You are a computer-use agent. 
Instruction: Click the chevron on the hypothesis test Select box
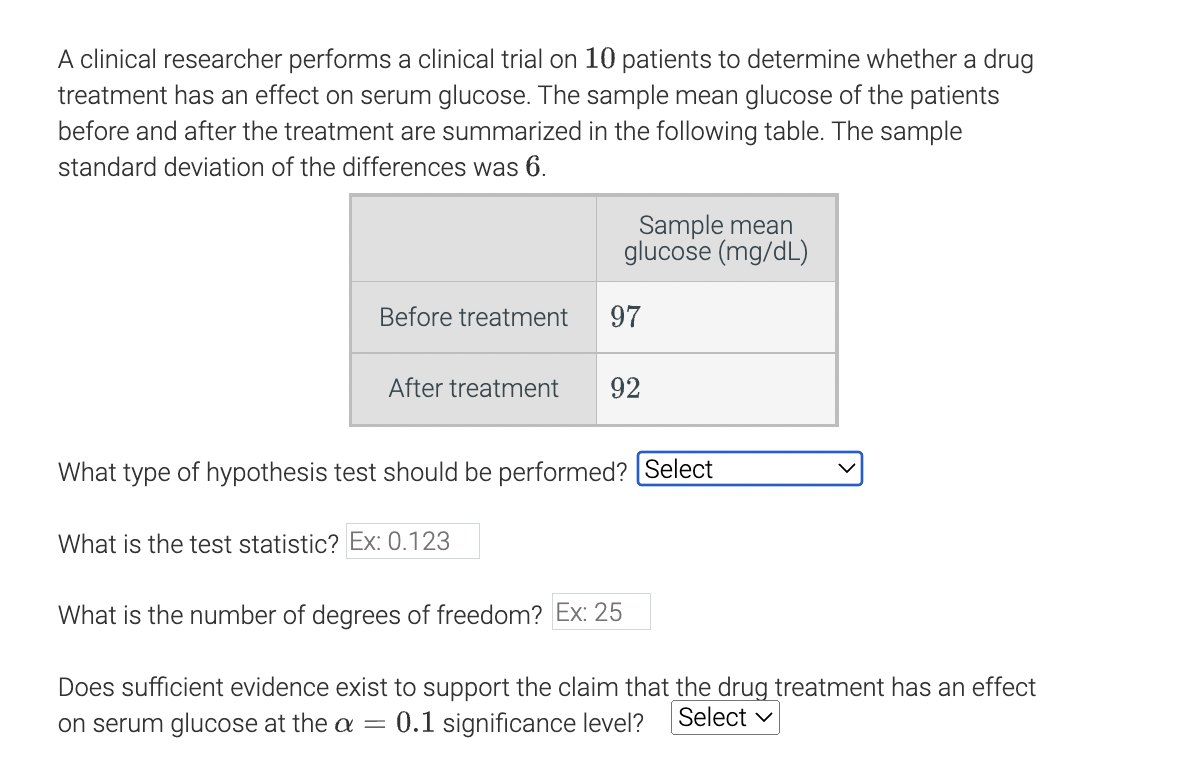847,468
